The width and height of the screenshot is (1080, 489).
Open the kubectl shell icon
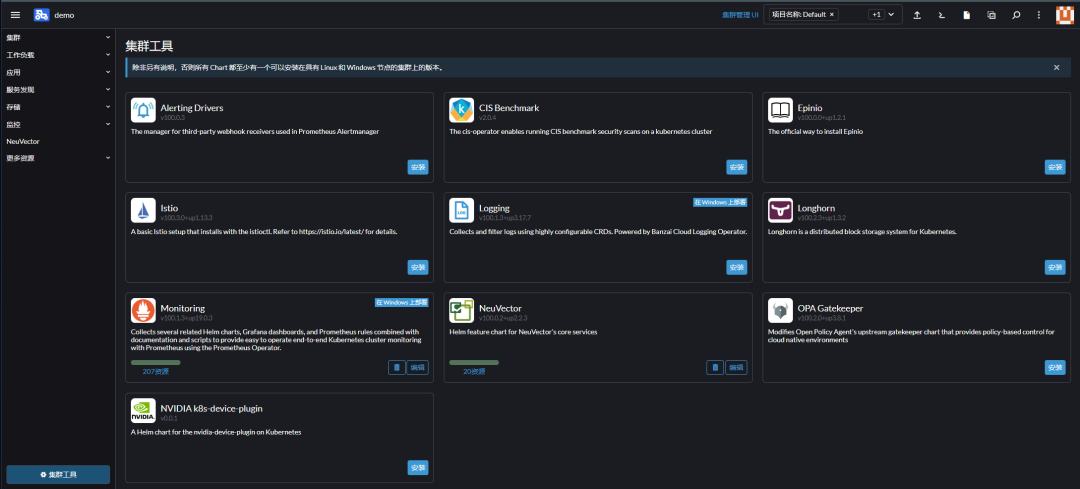[942, 14]
